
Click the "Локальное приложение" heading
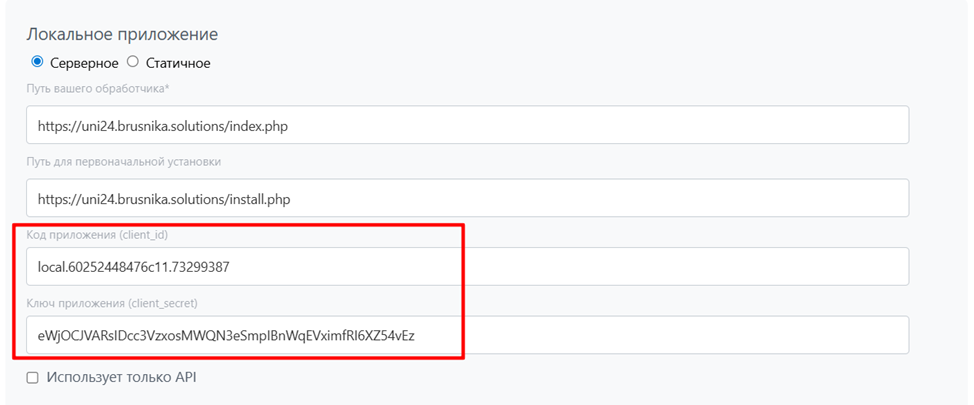[122, 34]
